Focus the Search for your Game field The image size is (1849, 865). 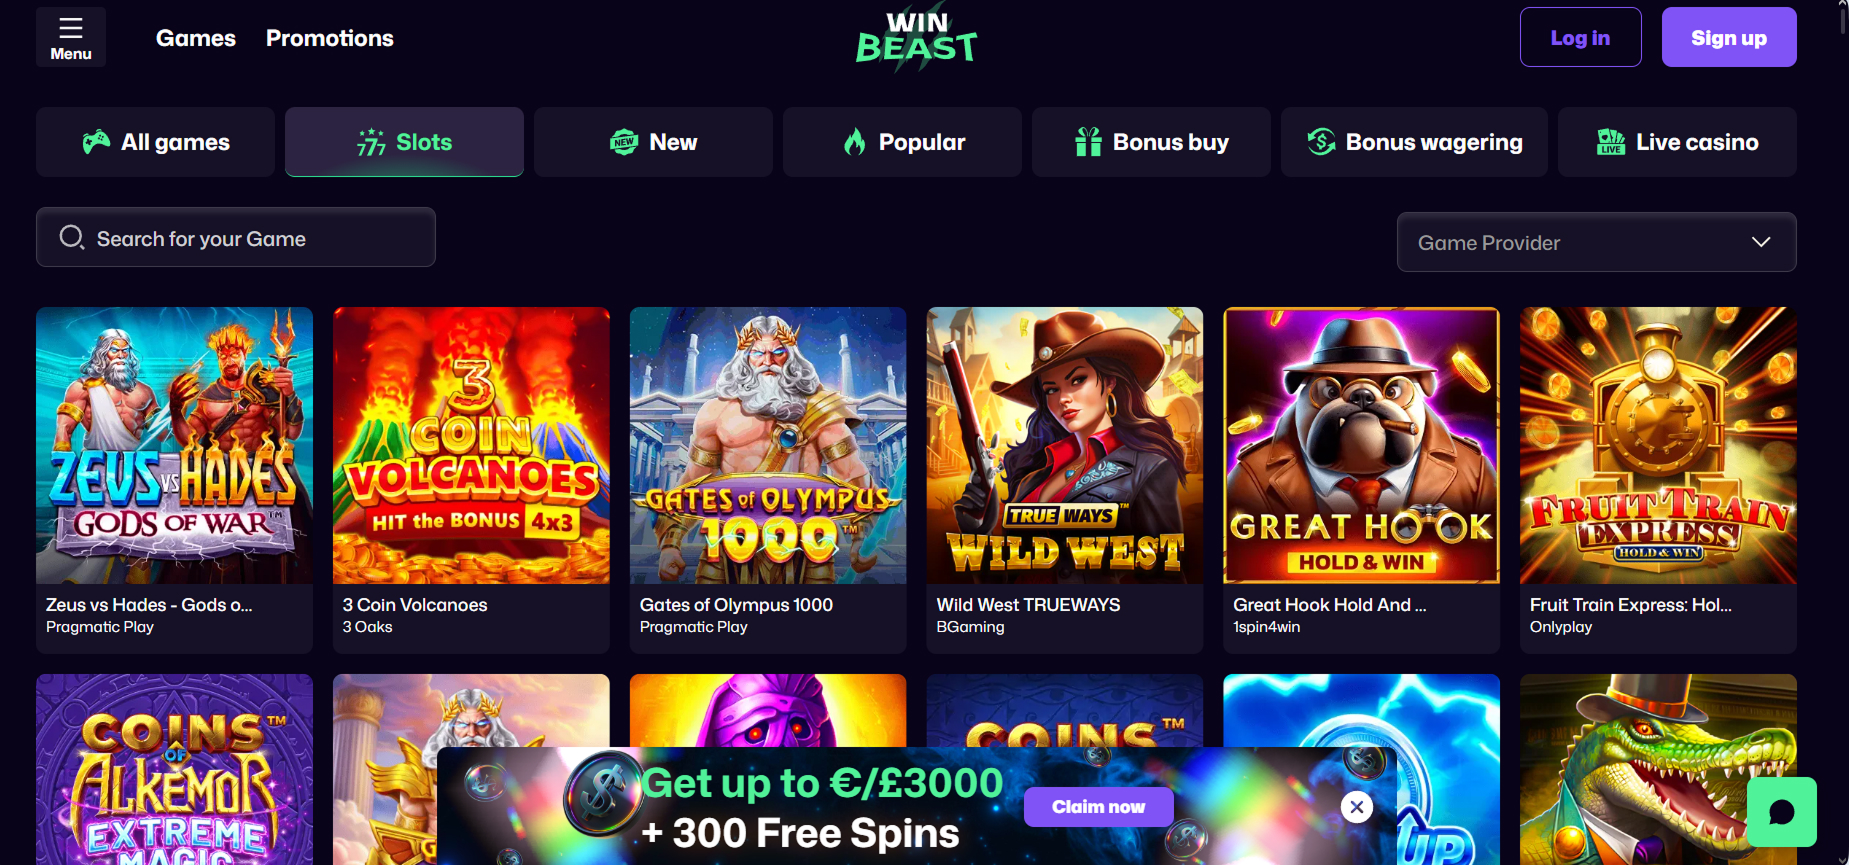click(250, 238)
